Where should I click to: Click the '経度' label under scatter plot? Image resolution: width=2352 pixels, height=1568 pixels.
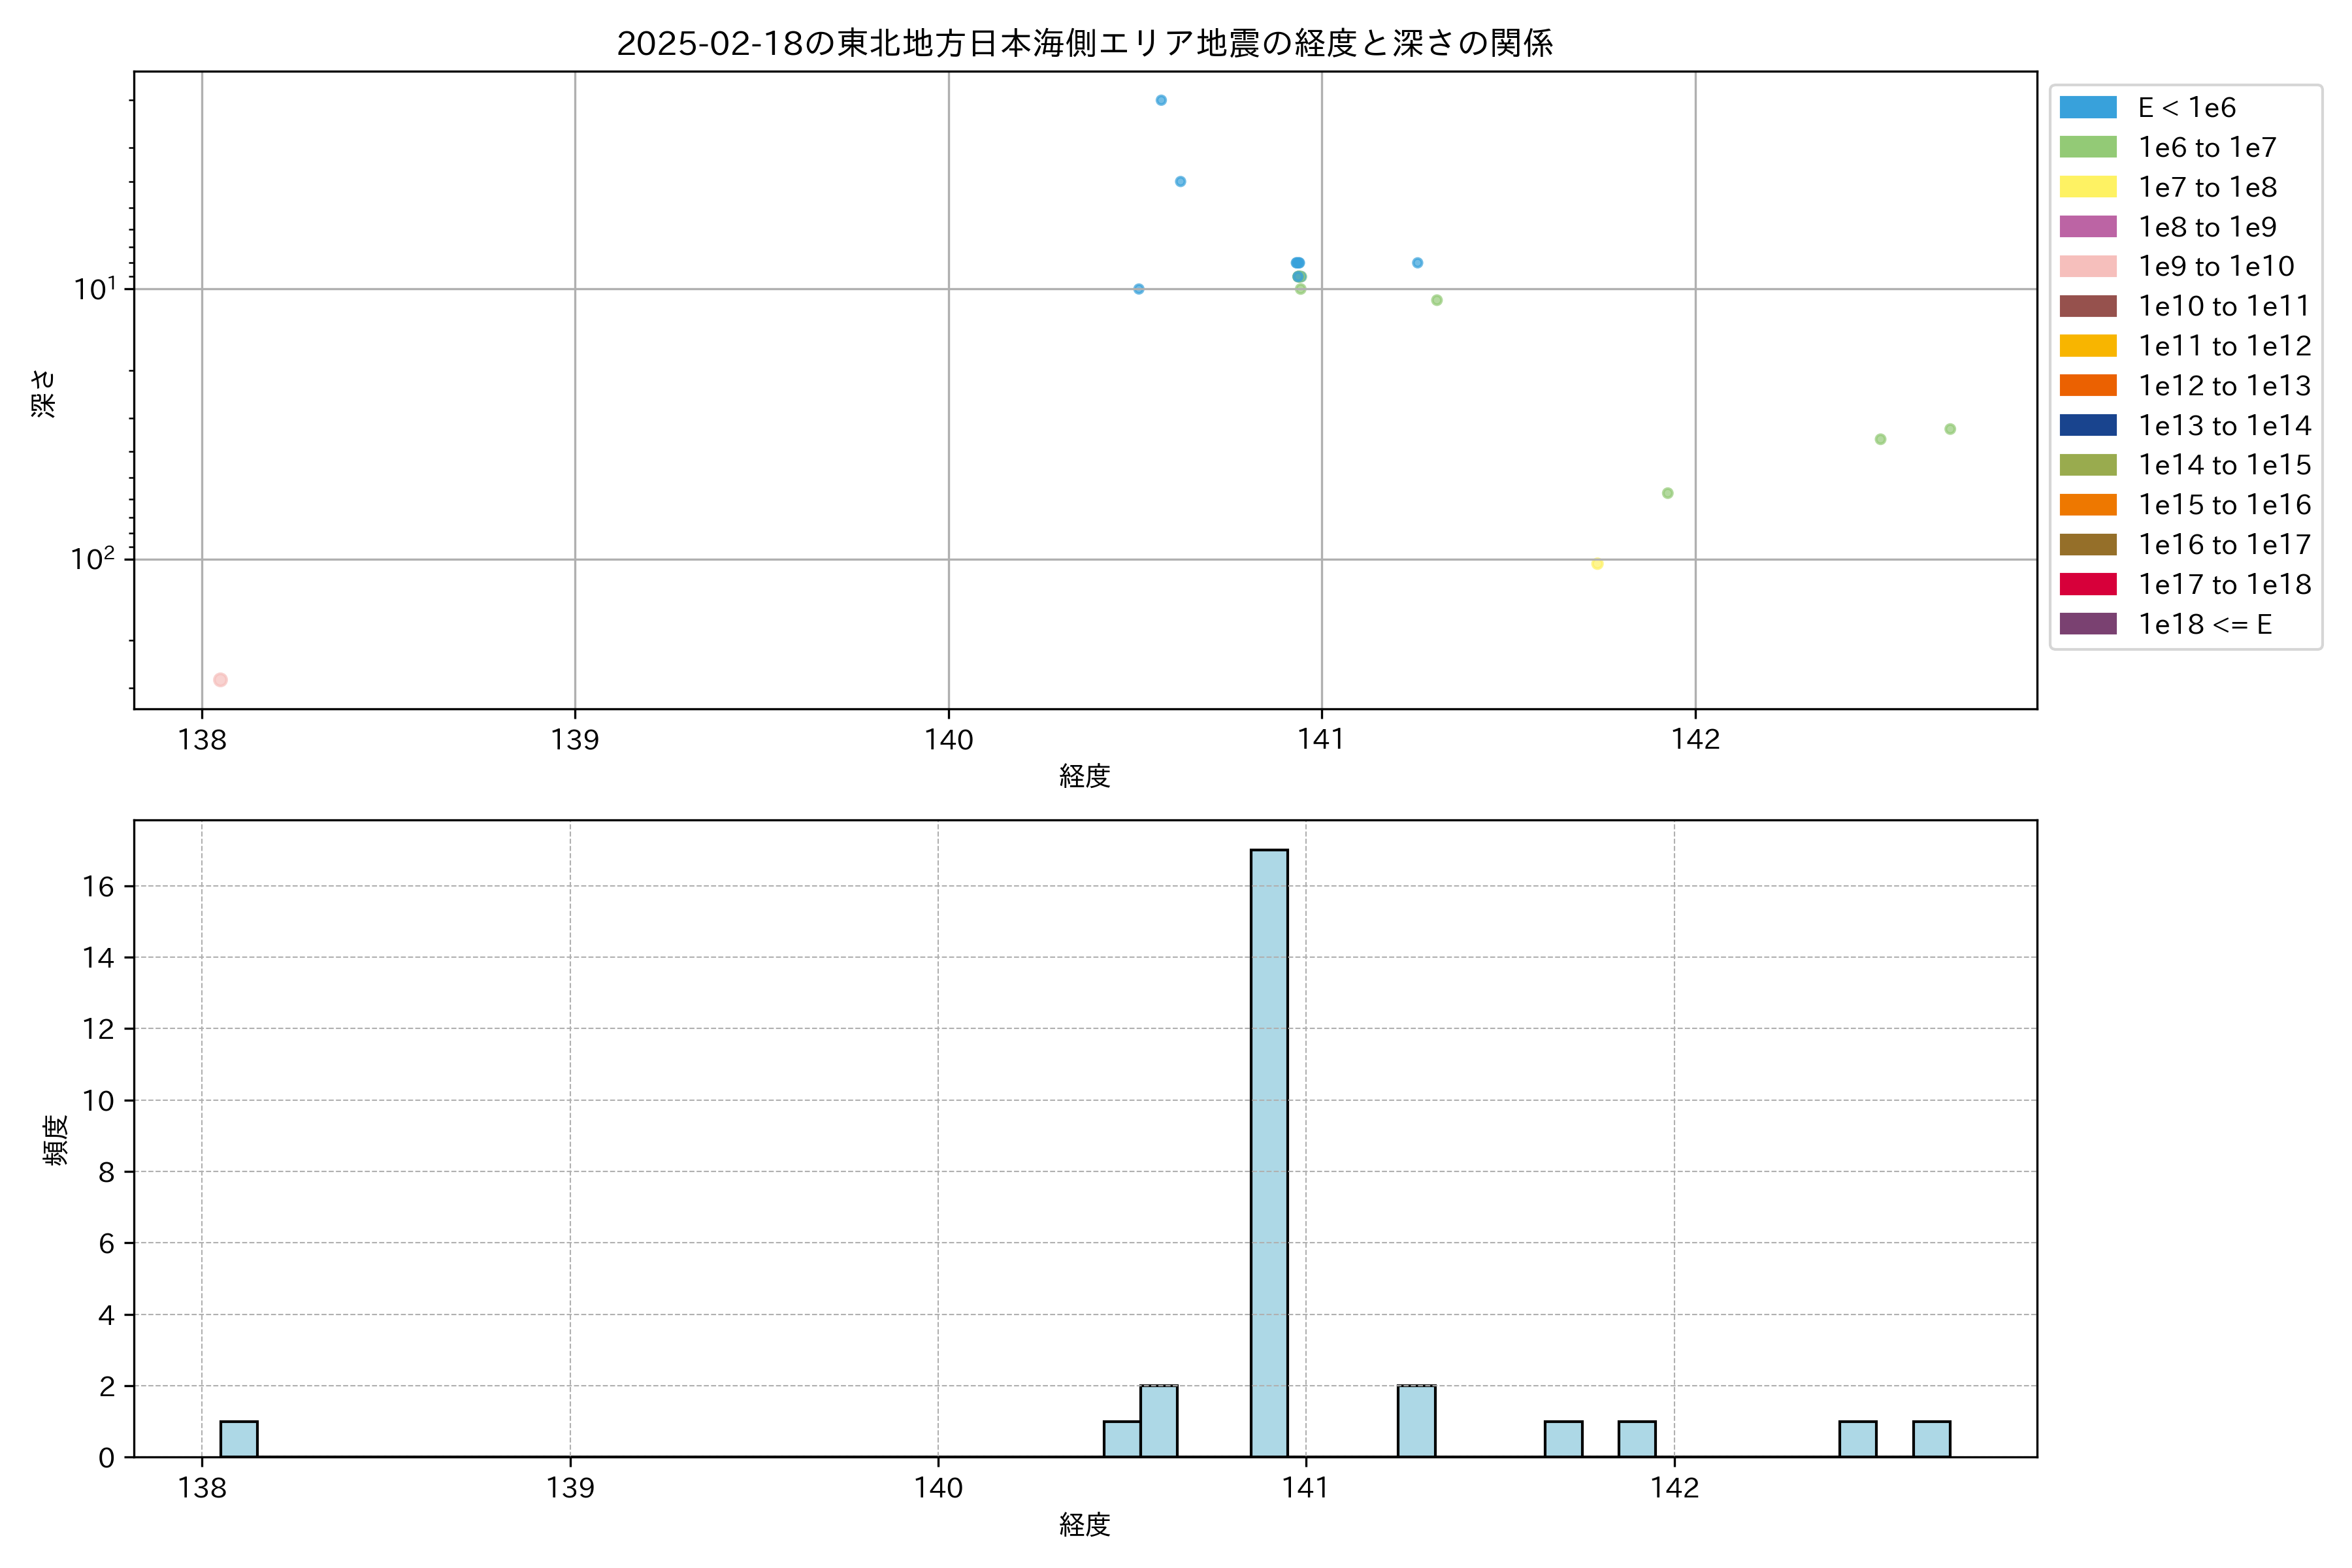pos(1084,776)
